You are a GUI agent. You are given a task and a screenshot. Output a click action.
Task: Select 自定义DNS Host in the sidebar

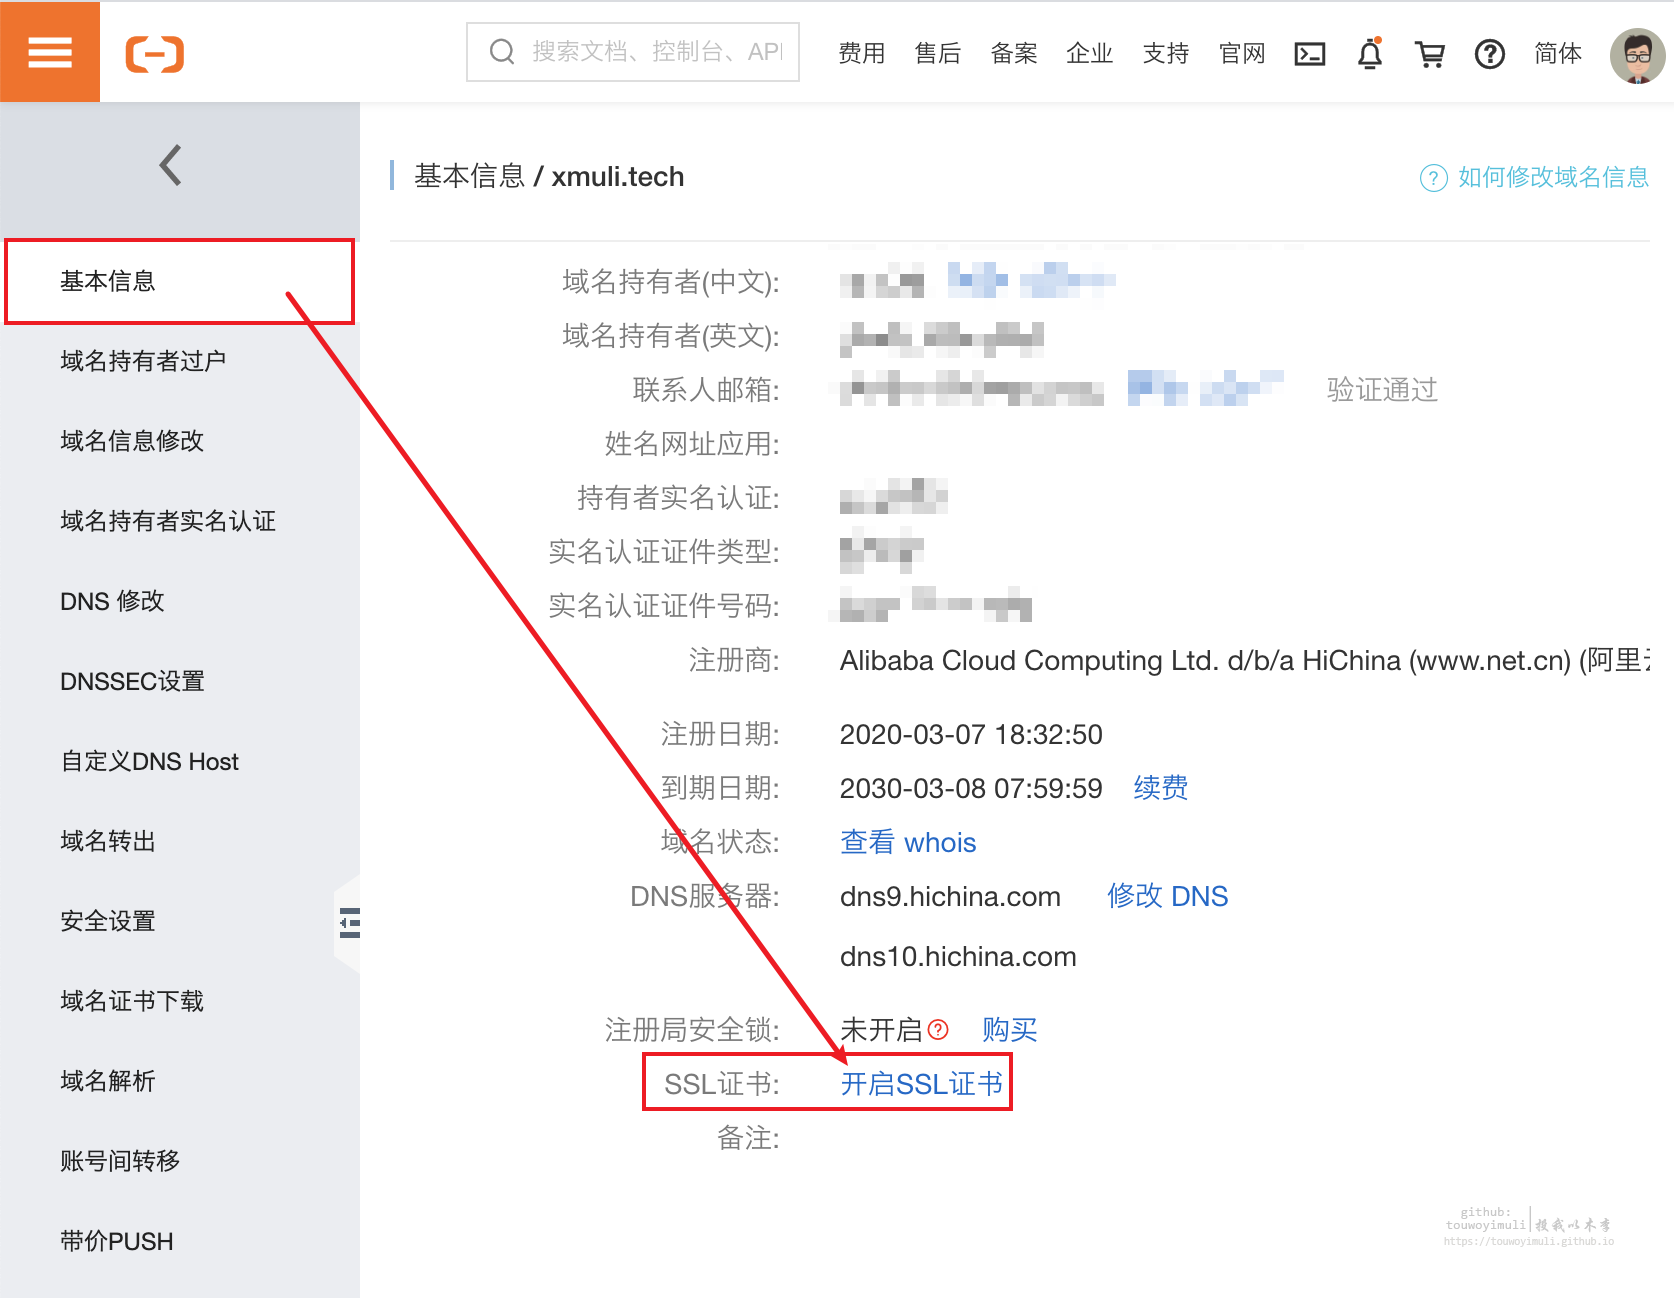pyautogui.click(x=180, y=761)
